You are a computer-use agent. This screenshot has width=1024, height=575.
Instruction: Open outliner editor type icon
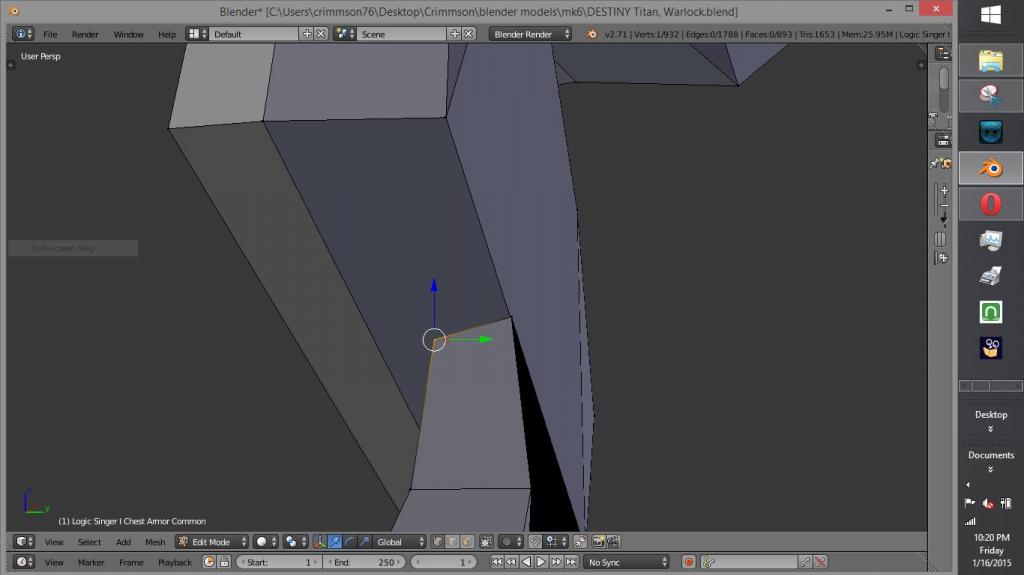(943, 54)
